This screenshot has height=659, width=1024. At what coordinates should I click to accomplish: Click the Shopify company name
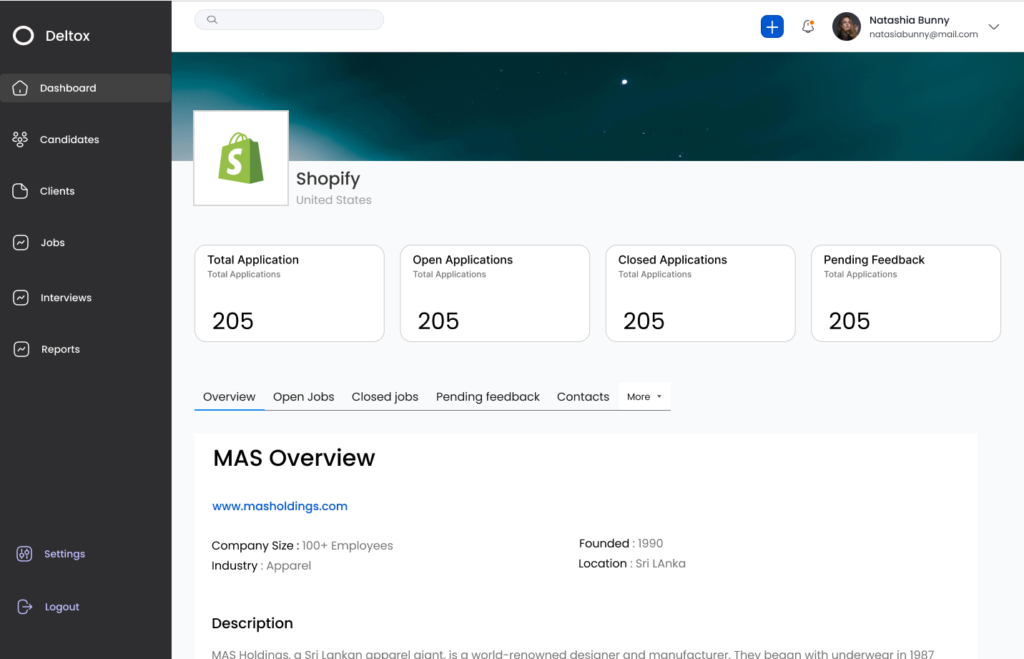tap(328, 178)
